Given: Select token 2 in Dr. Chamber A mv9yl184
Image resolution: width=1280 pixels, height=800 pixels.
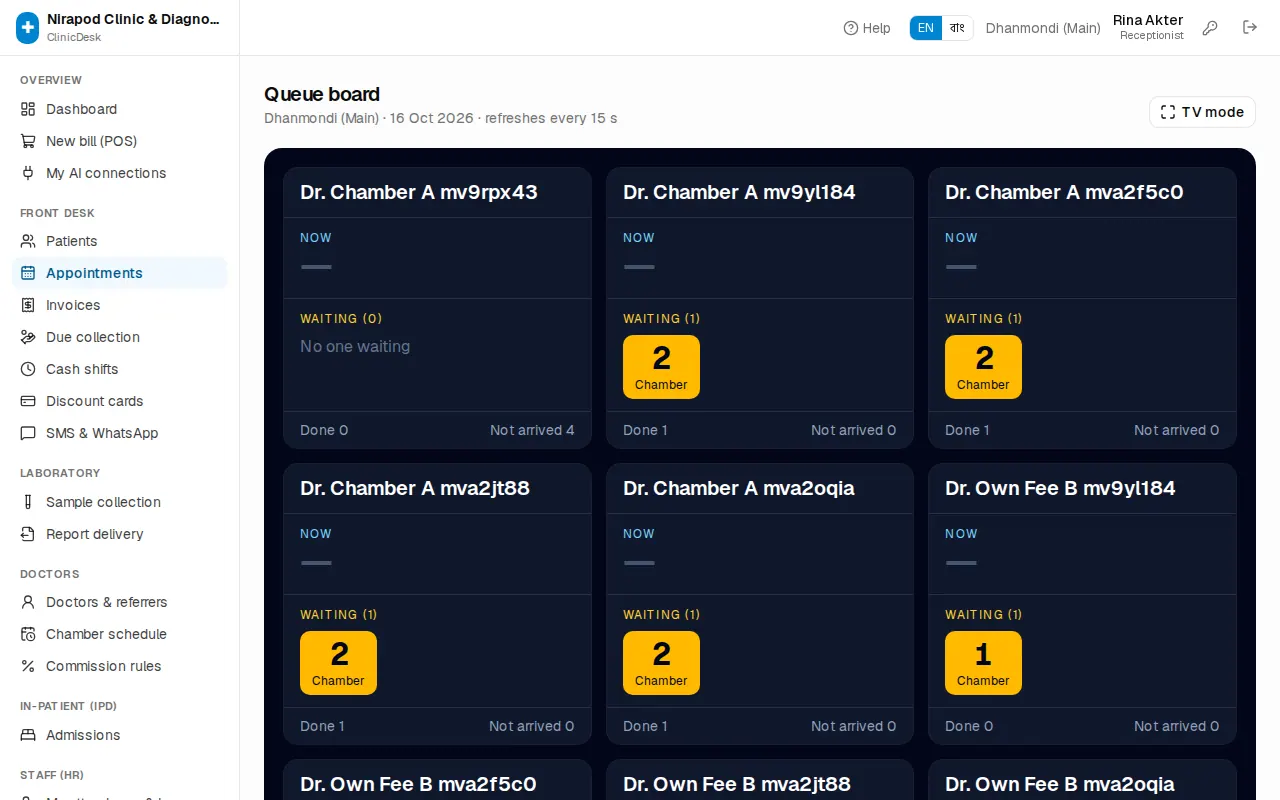Looking at the screenshot, I should (x=661, y=367).
